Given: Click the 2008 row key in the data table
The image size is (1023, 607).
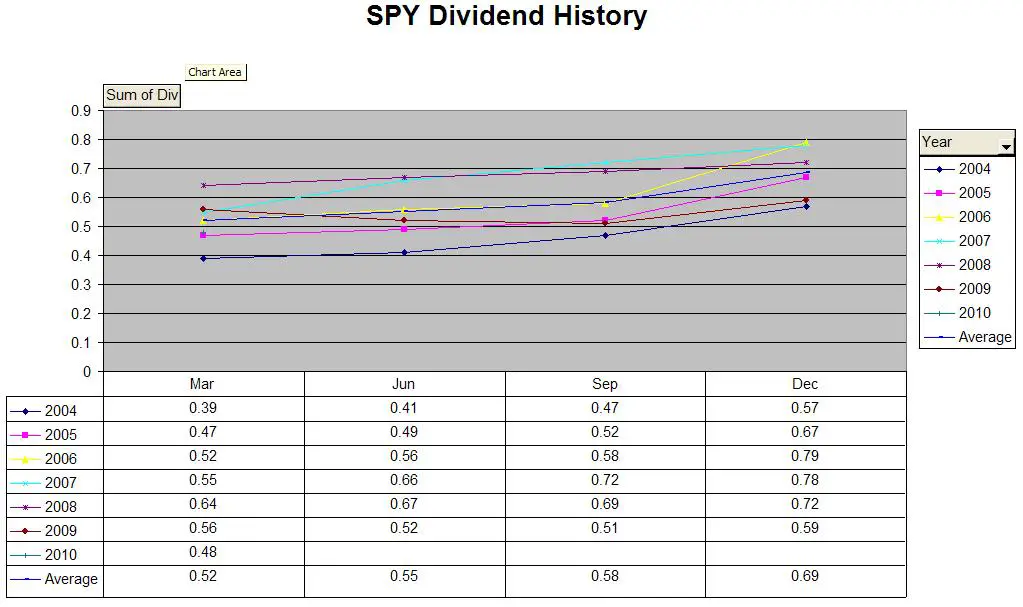Looking at the screenshot, I should [x=55, y=507].
